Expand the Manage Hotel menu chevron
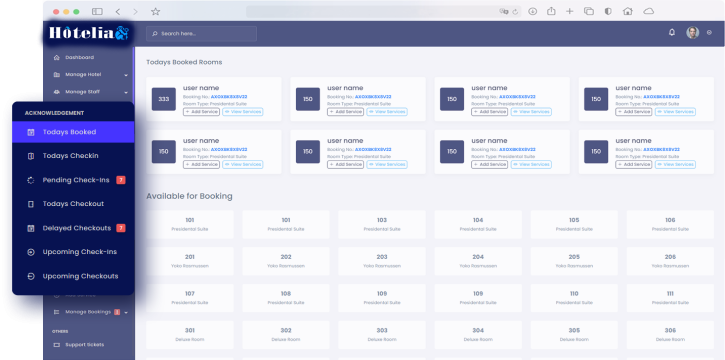Viewport: 725px width, 360px height. (x=126, y=75)
